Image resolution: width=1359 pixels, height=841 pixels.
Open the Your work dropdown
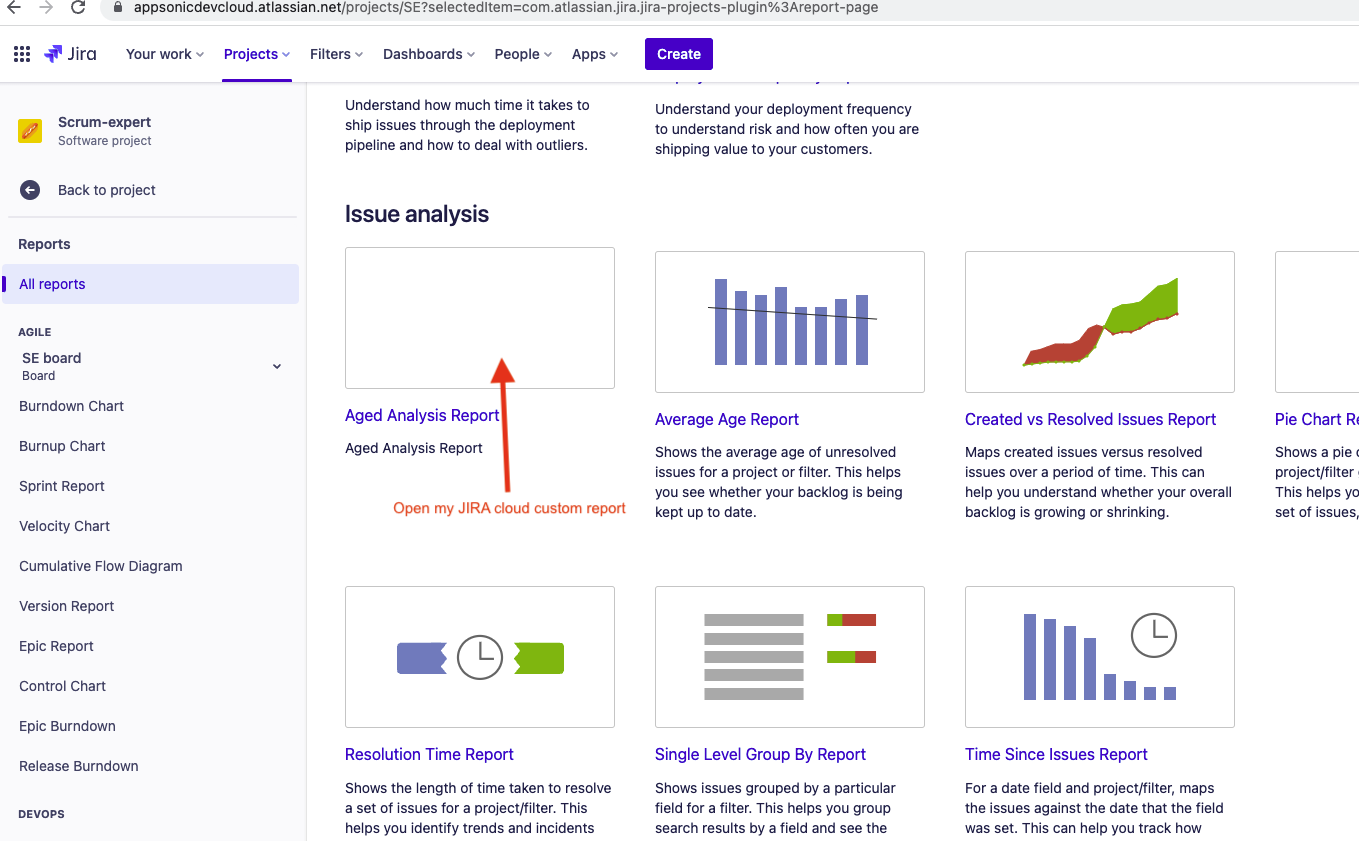(165, 54)
